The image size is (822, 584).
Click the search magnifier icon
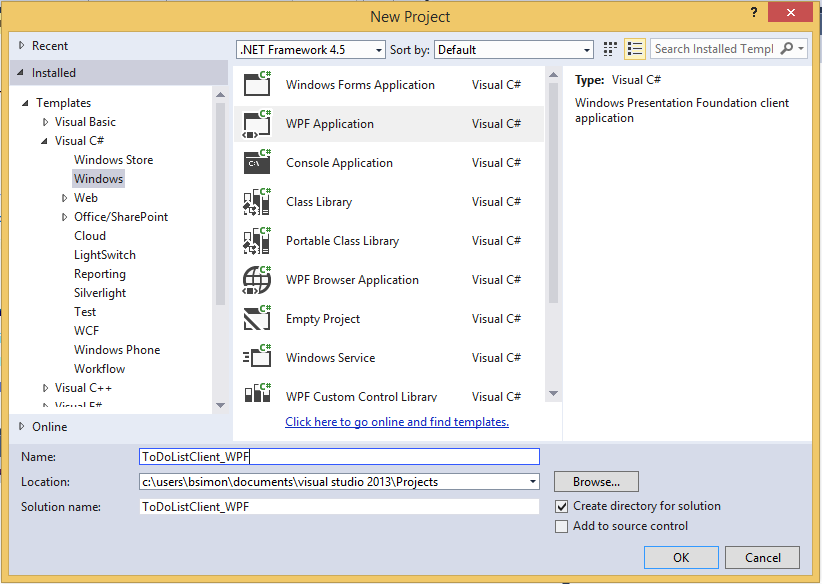point(787,48)
